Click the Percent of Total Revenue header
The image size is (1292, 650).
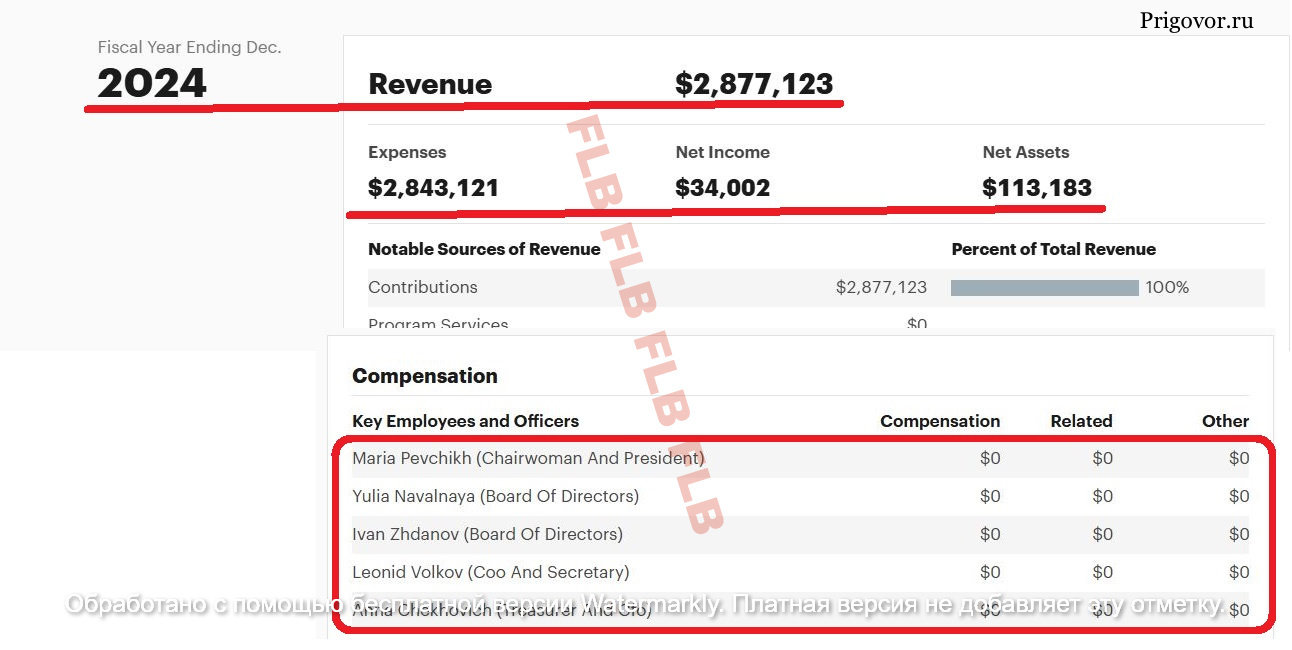pyautogui.click(x=1053, y=249)
